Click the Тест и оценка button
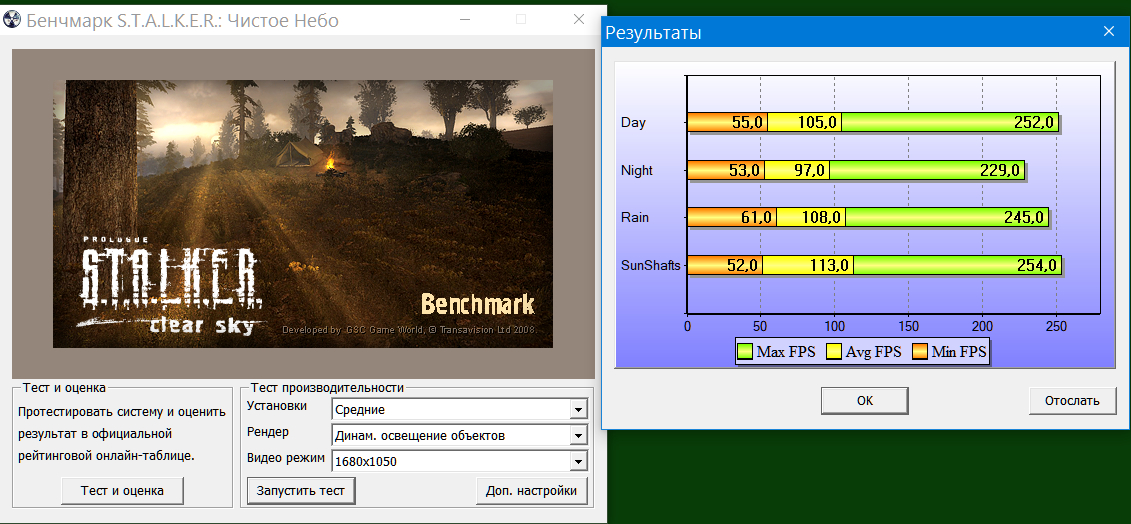Image resolution: width=1131 pixels, height=524 pixels. pos(122,491)
